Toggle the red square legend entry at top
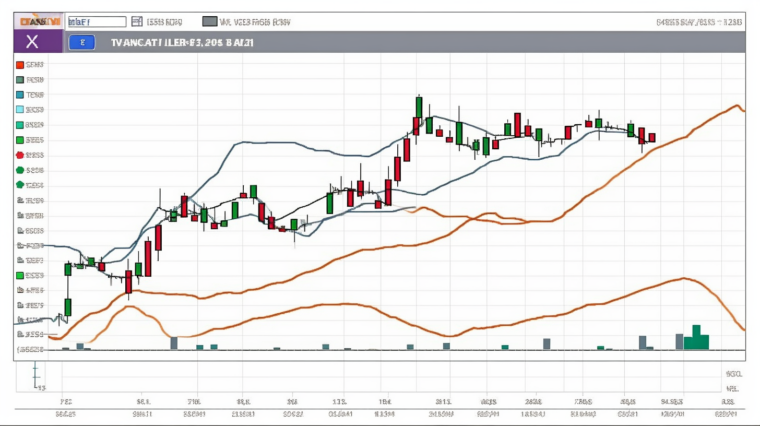The image size is (760, 426). tap(19, 64)
